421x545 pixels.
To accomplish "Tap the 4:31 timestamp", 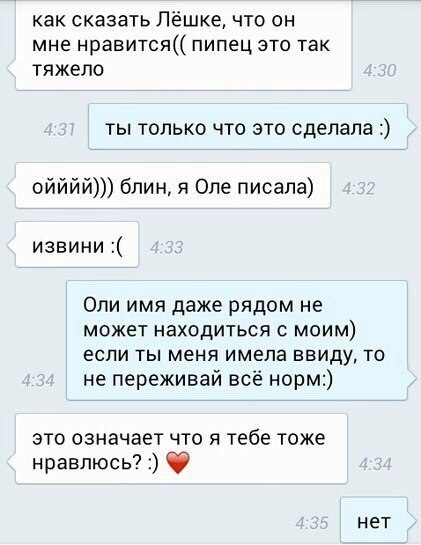I will pyautogui.click(x=59, y=130).
